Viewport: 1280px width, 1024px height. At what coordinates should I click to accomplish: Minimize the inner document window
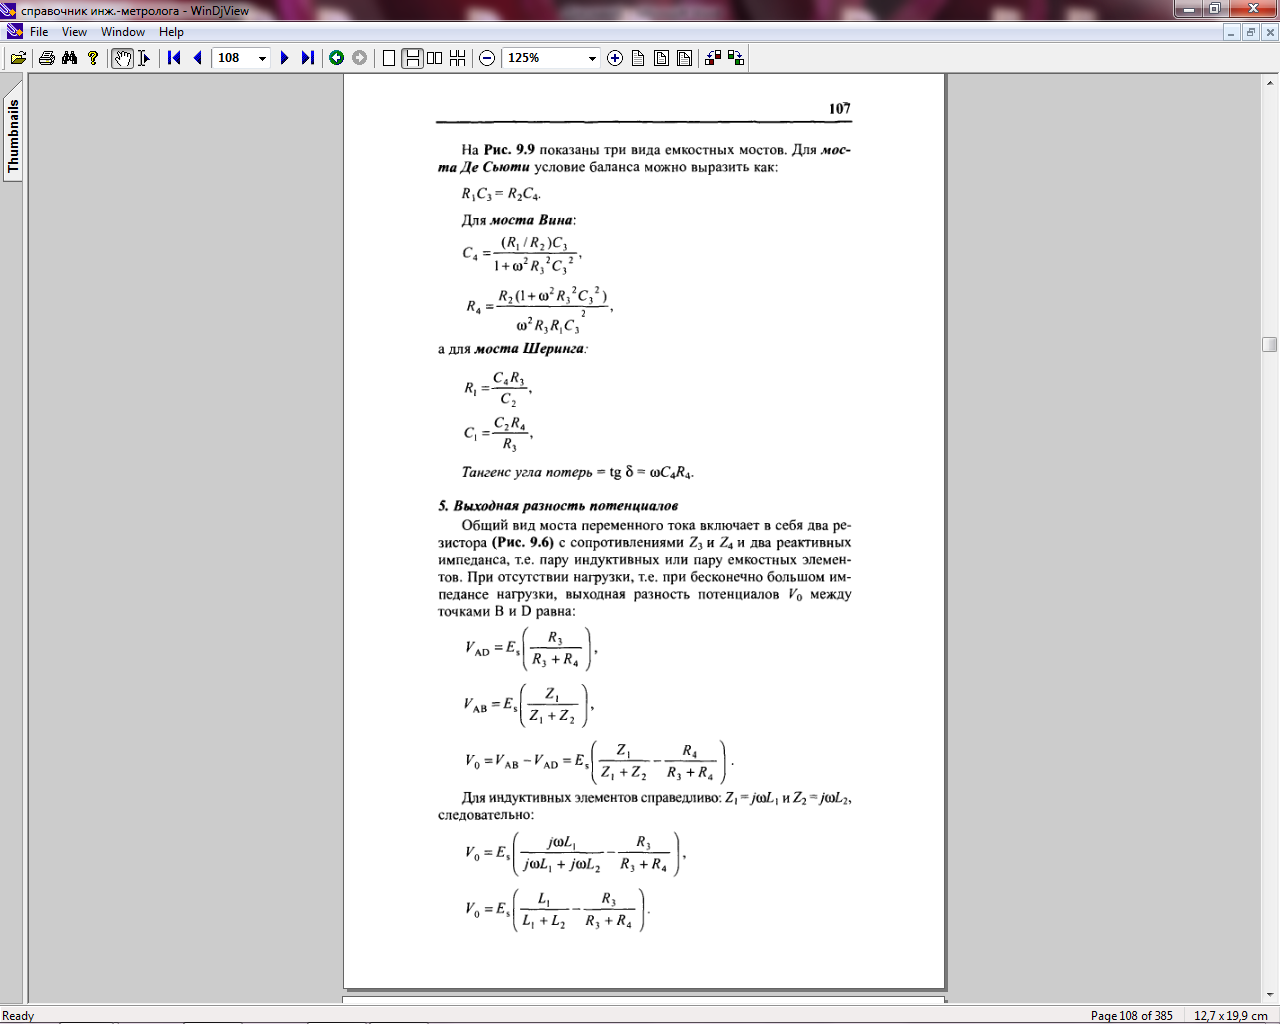(1232, 32)
